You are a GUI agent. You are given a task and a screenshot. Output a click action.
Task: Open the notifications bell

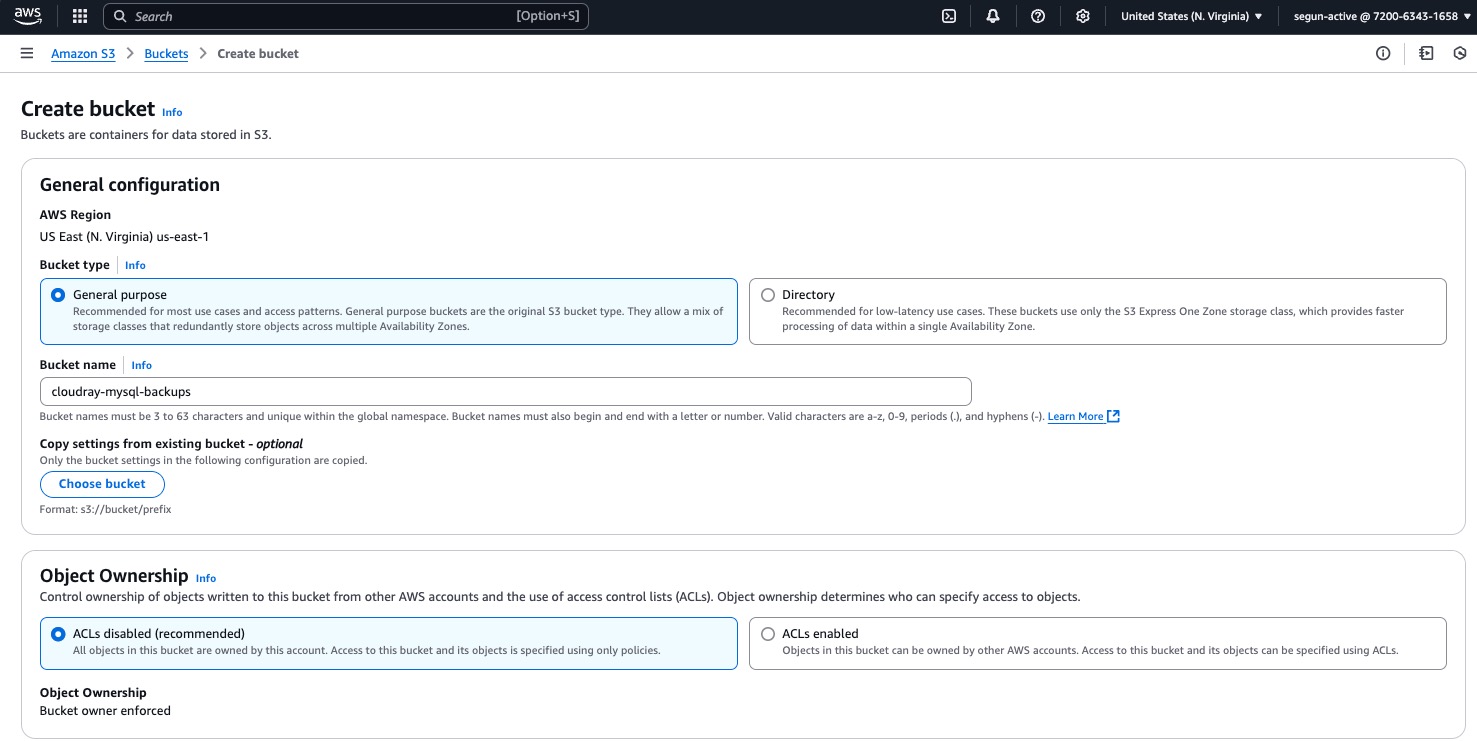[x=992, y=16]
